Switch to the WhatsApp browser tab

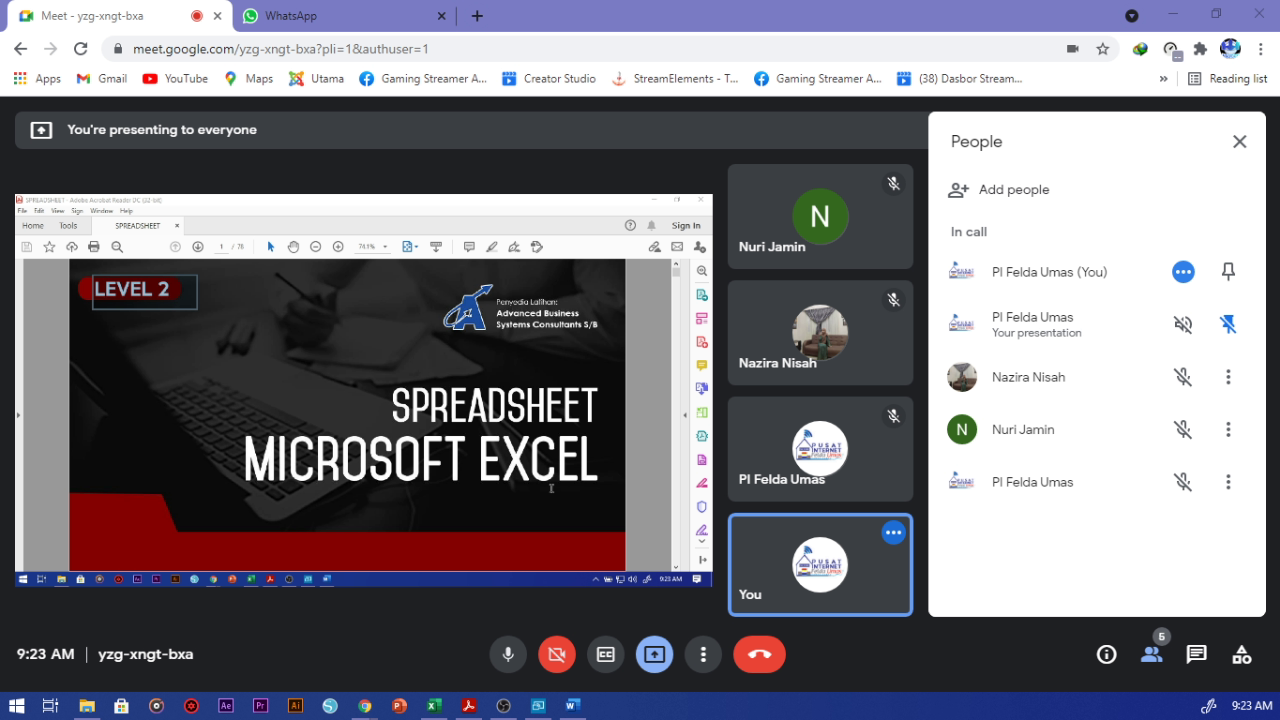(x=340, y=16)
